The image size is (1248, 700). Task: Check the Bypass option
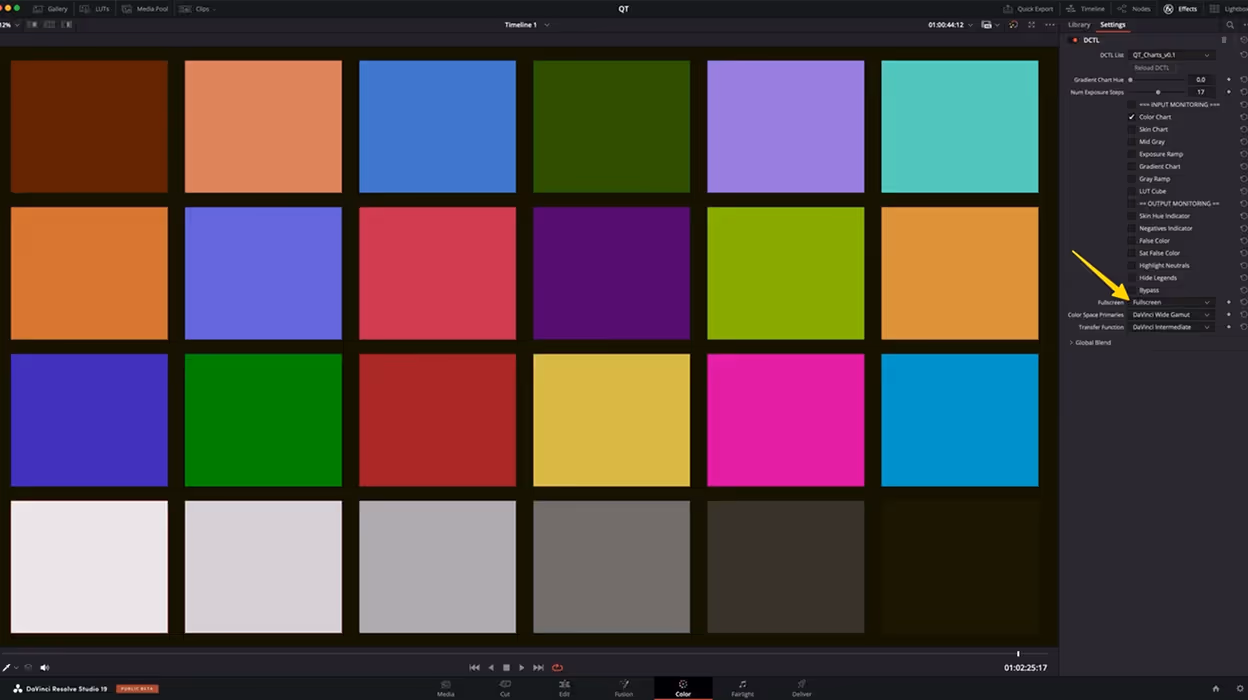point(1132,290)
